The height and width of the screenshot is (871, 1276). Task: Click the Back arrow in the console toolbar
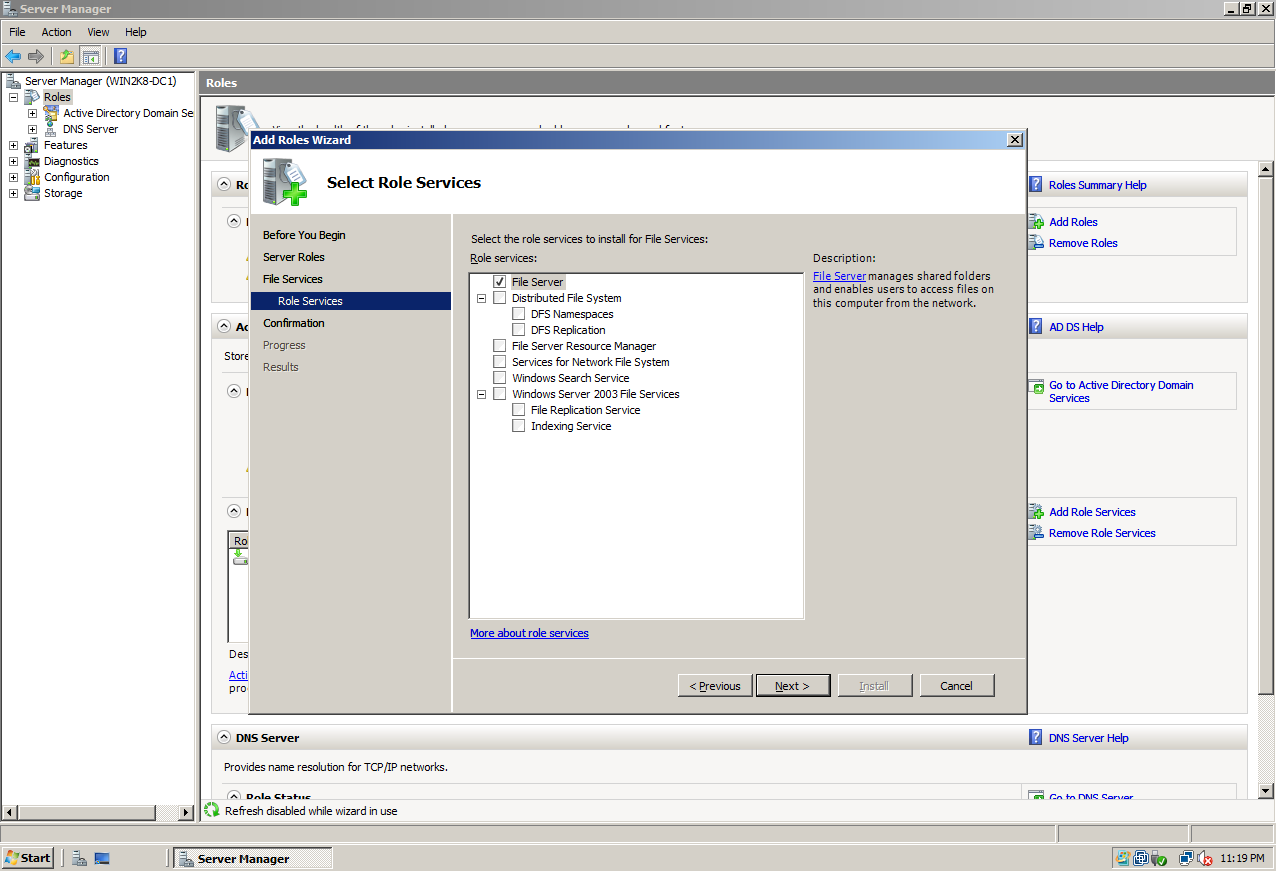(13, 56)
